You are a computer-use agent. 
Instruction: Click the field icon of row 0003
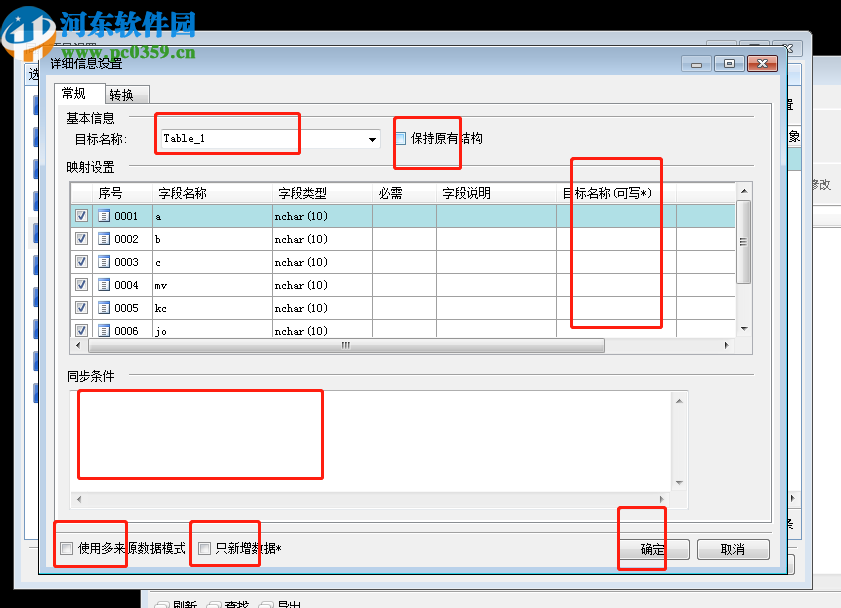pos(104,262)
